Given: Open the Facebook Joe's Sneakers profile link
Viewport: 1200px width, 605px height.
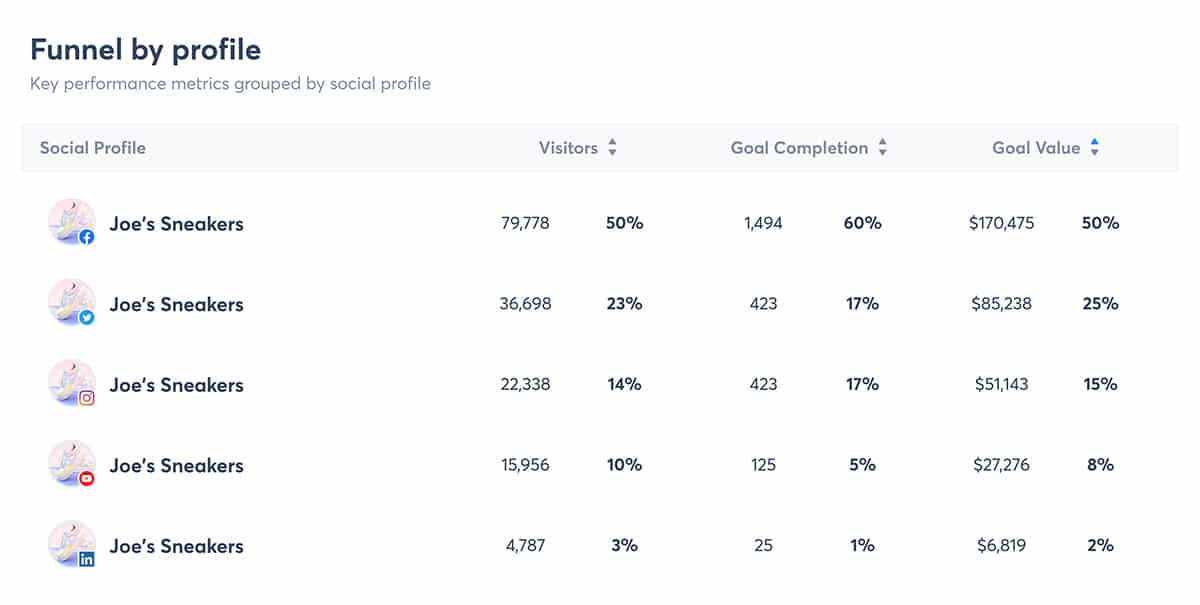Looking at the screenshot, I should [176, 223].
